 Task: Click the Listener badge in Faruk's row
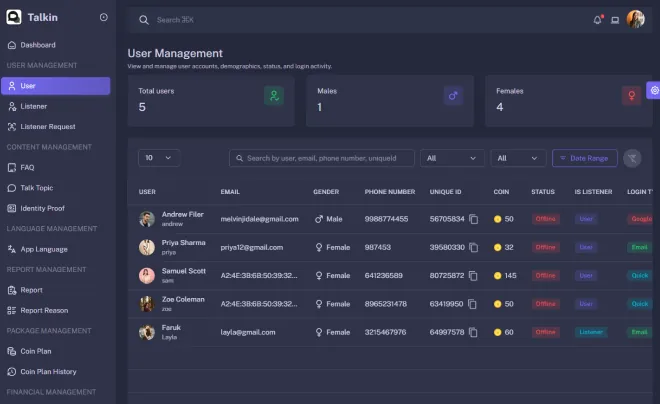591,332
